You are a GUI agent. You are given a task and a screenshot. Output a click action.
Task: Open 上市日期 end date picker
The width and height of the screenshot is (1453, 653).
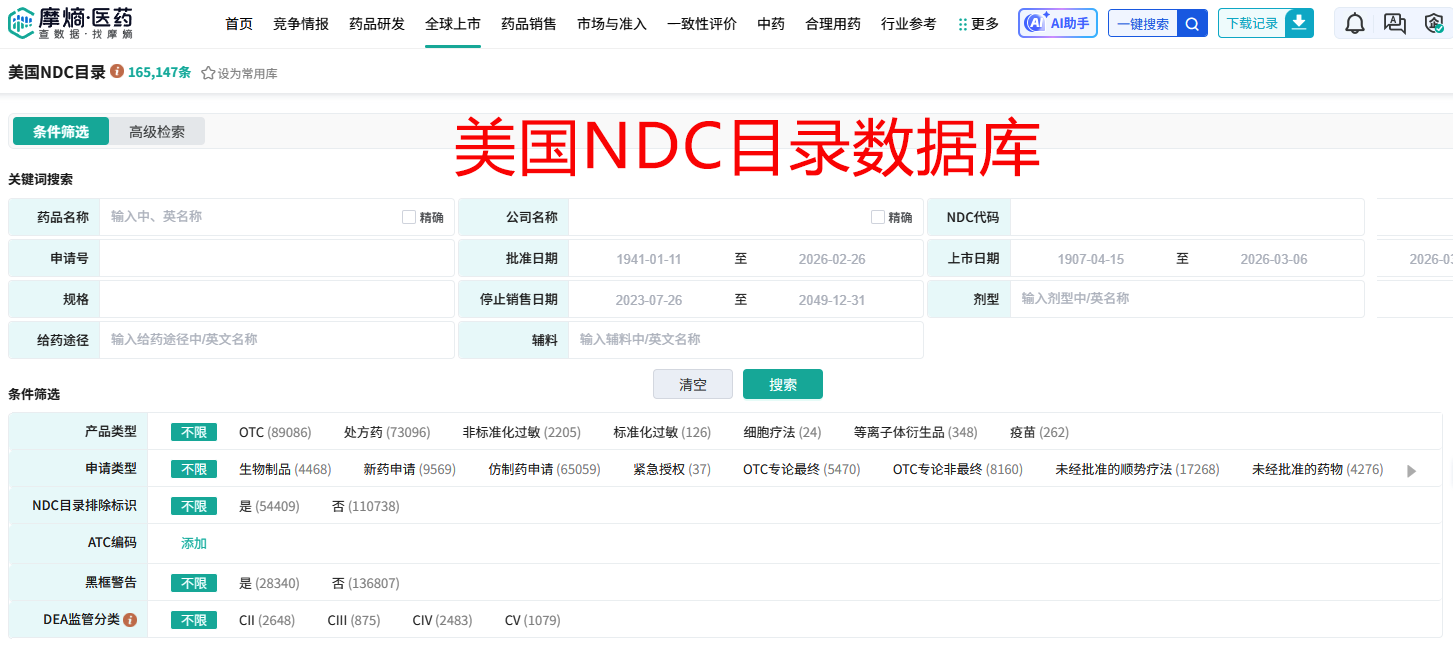click(1274, 259)
